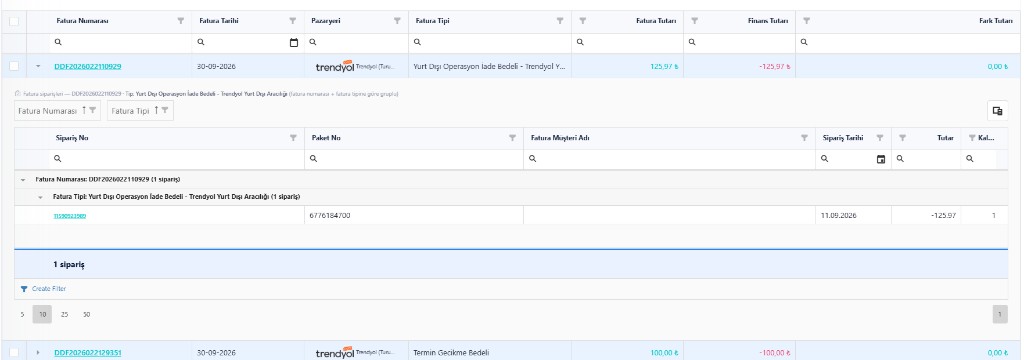Open filter icon on Fatura Tipi column header

click(560, 21)
